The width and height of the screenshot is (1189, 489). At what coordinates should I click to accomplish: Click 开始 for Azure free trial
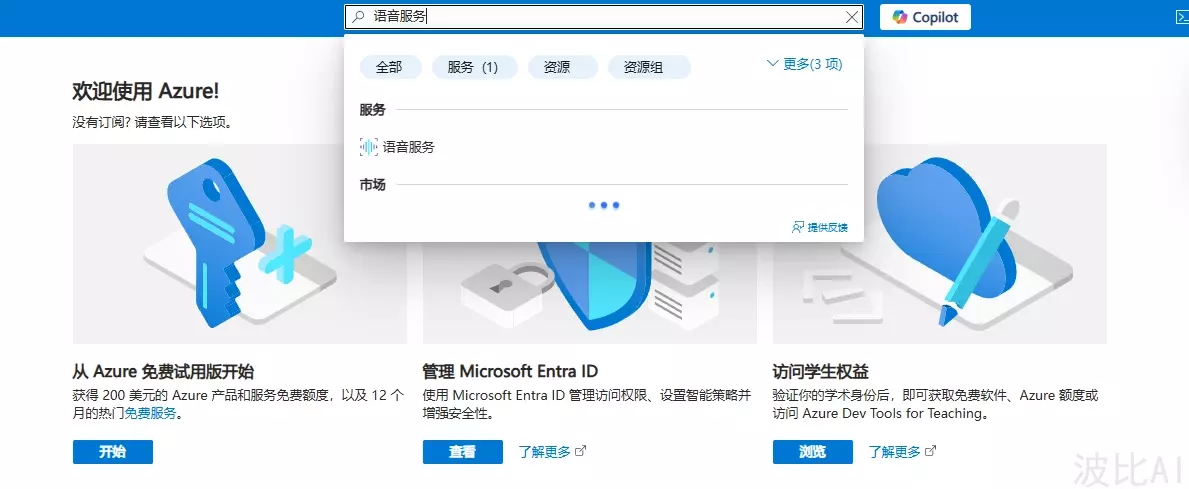tap(113, 452)
